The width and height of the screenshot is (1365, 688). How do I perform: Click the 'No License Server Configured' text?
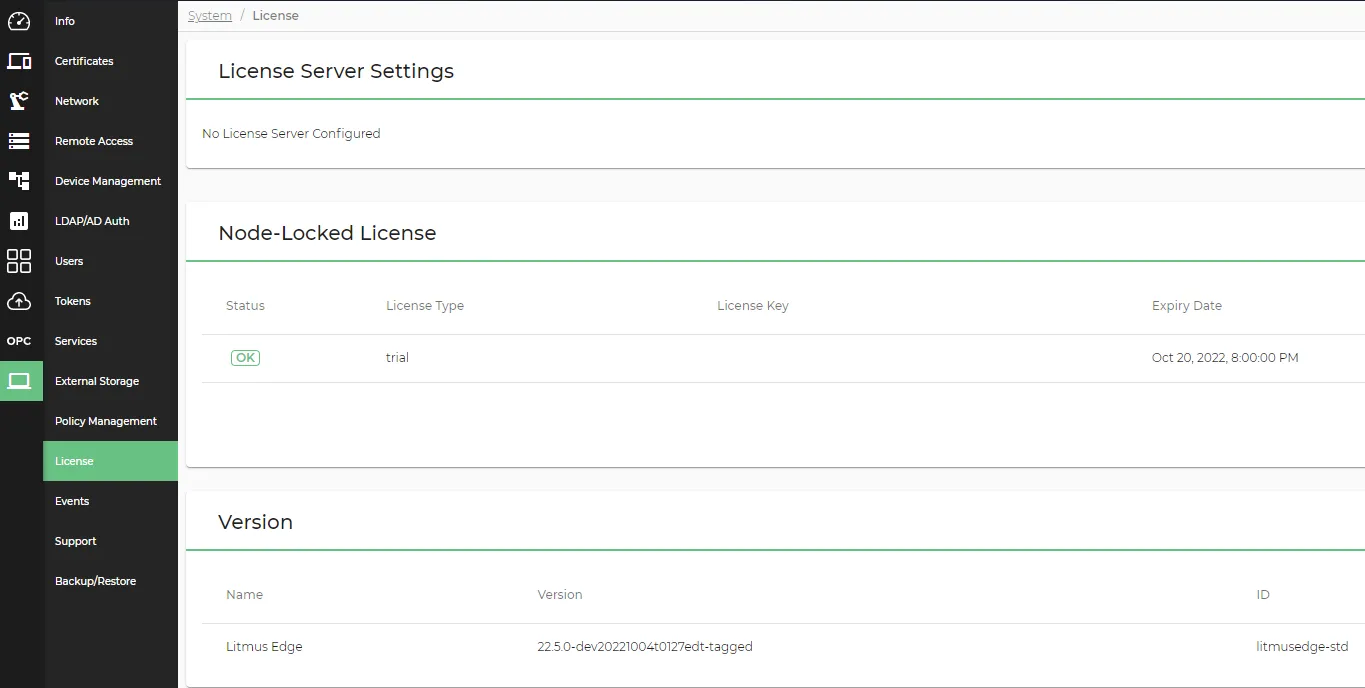tap(291, 133)
